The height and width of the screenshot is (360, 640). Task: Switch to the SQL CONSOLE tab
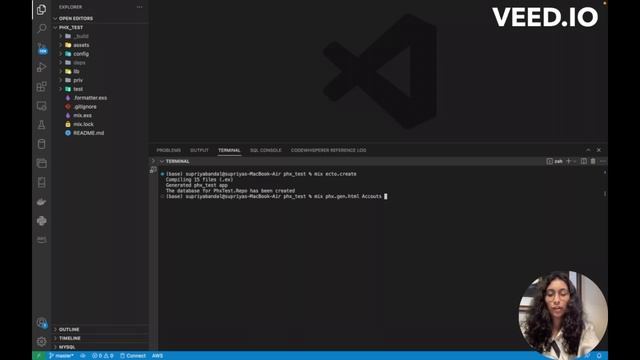[x=266, y=150]
